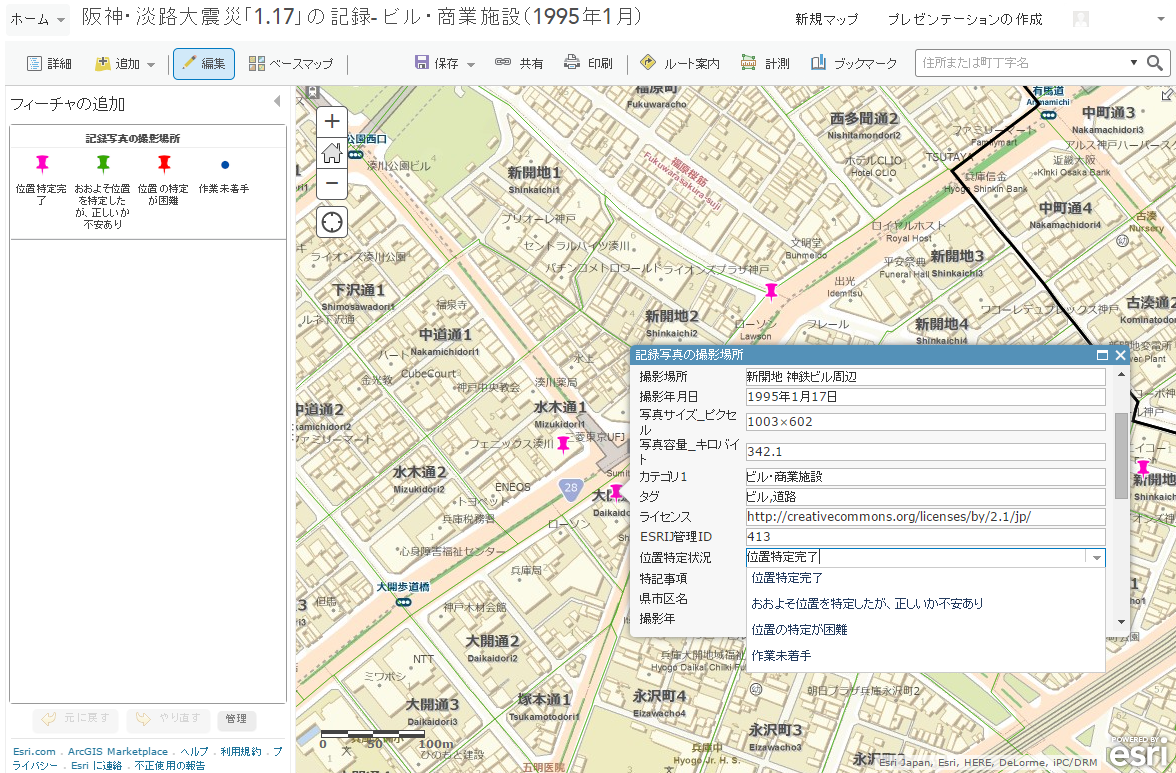Collapse the フィーチャの追加 side panel
The width and height of the screenshot is (1176, 773).
277,102
